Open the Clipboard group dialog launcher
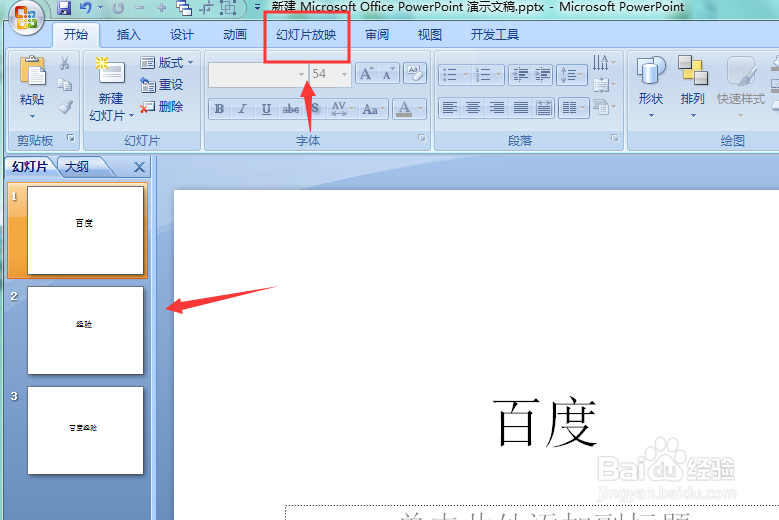Viewport: 779px width, 520px height. point(71,139)
